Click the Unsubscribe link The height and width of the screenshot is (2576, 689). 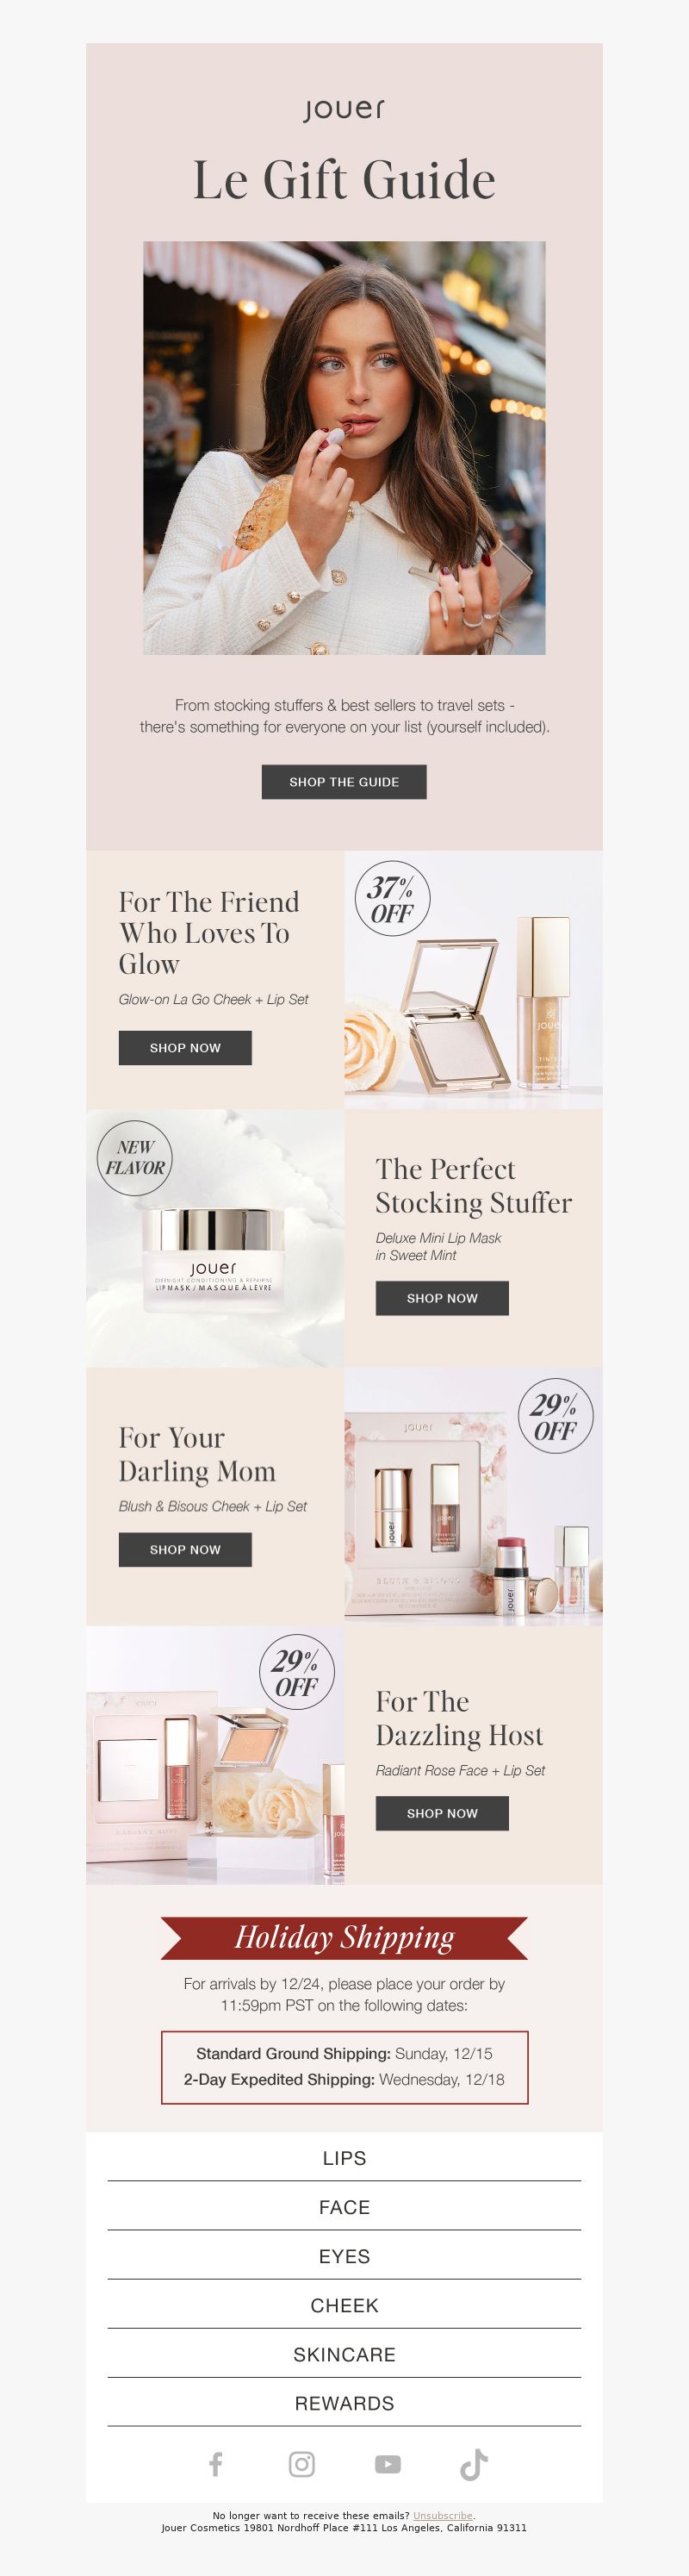pyautogui.click(x=442, y=2515)
